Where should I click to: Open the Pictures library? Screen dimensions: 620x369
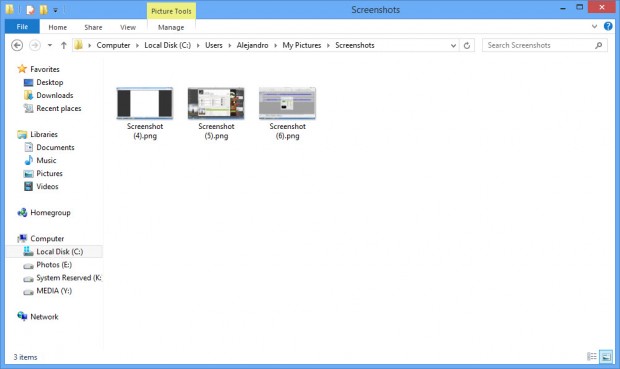(49, 174)
